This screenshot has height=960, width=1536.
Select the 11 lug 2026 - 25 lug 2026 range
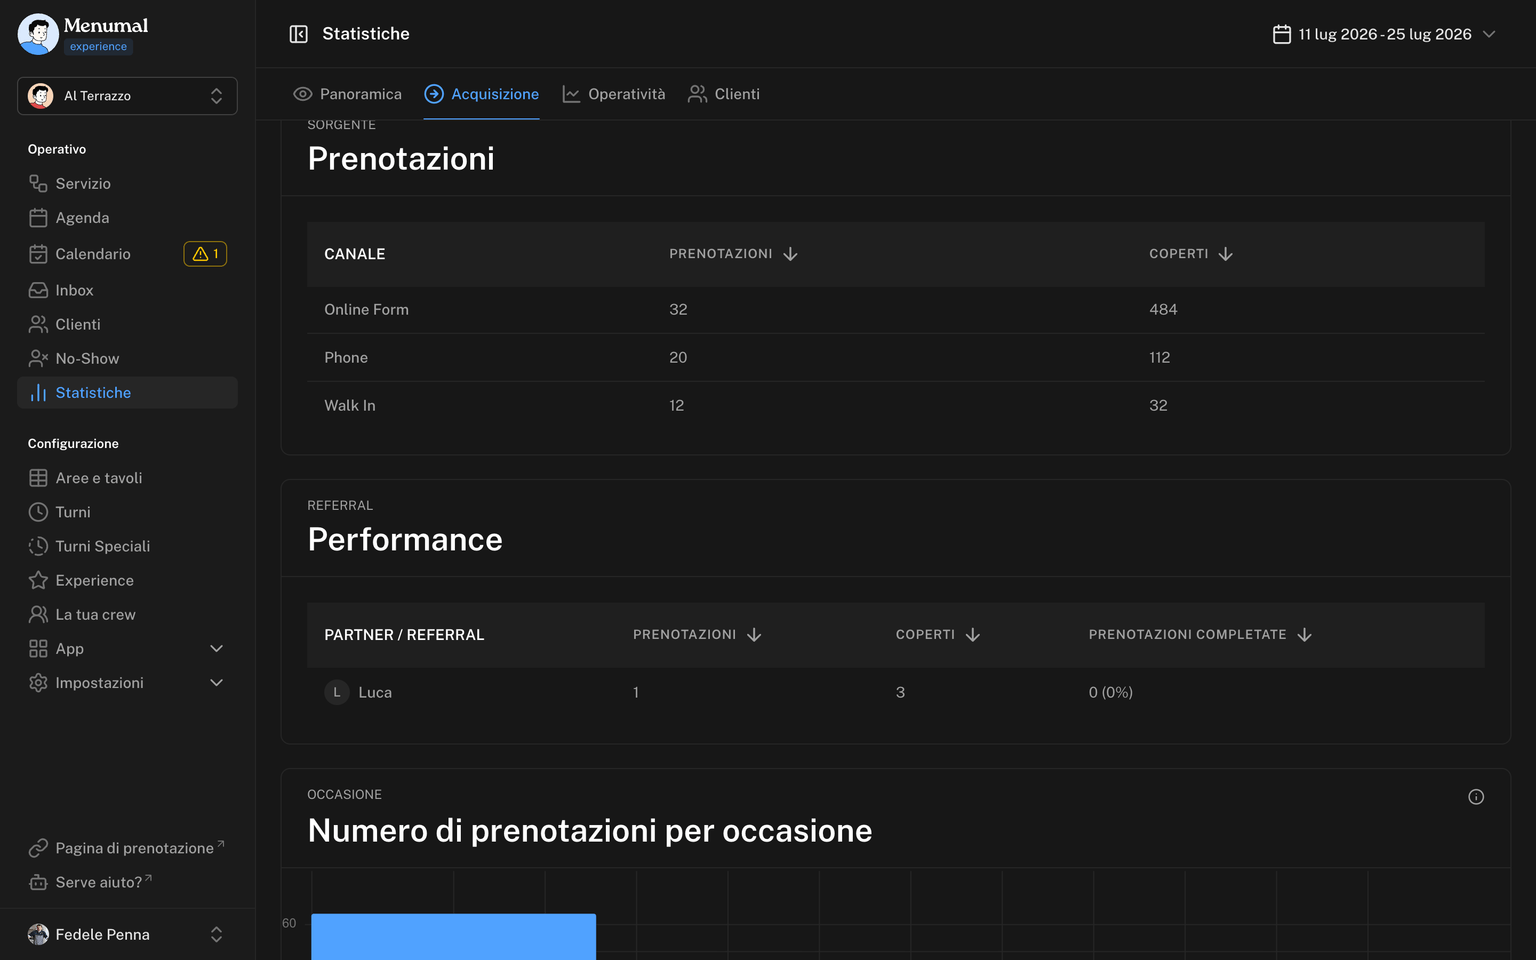pos(1385,34)
